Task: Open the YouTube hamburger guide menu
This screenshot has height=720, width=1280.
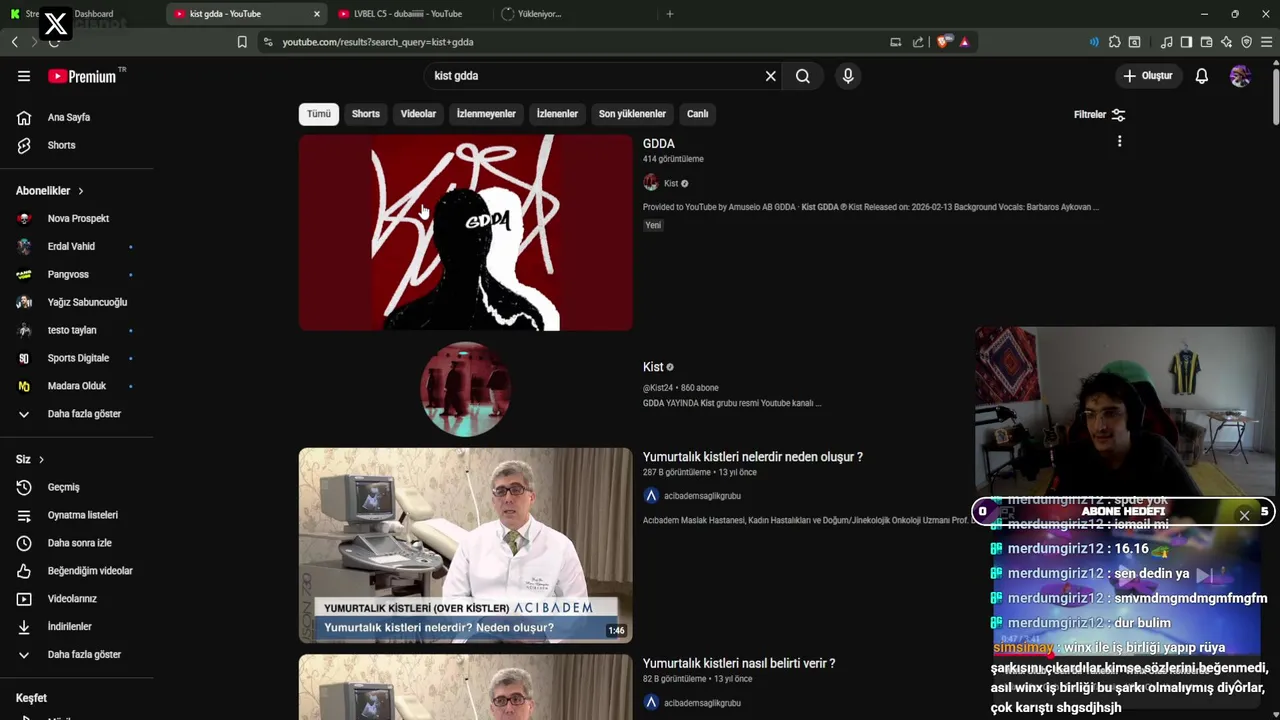Action: pyautogui.click(x=24, y=76)
